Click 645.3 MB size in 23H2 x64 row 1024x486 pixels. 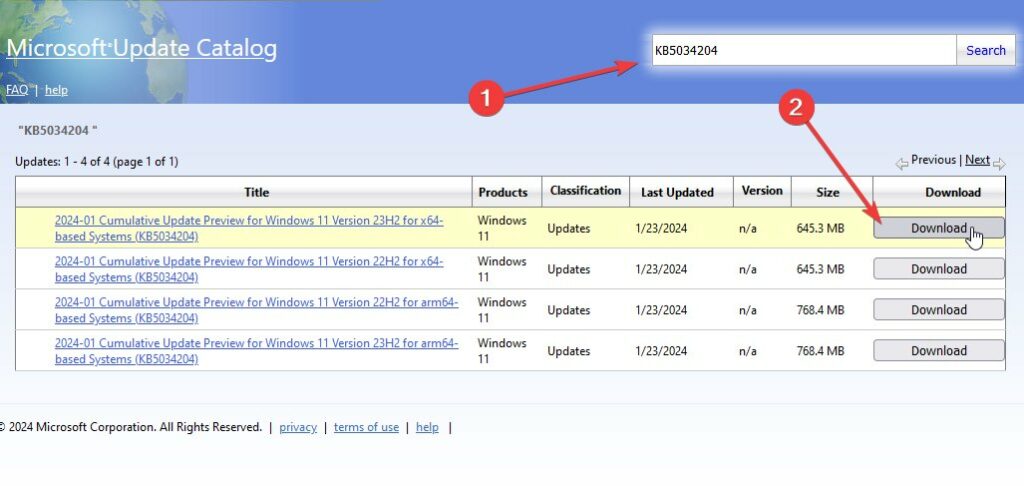tap(820, 229)
